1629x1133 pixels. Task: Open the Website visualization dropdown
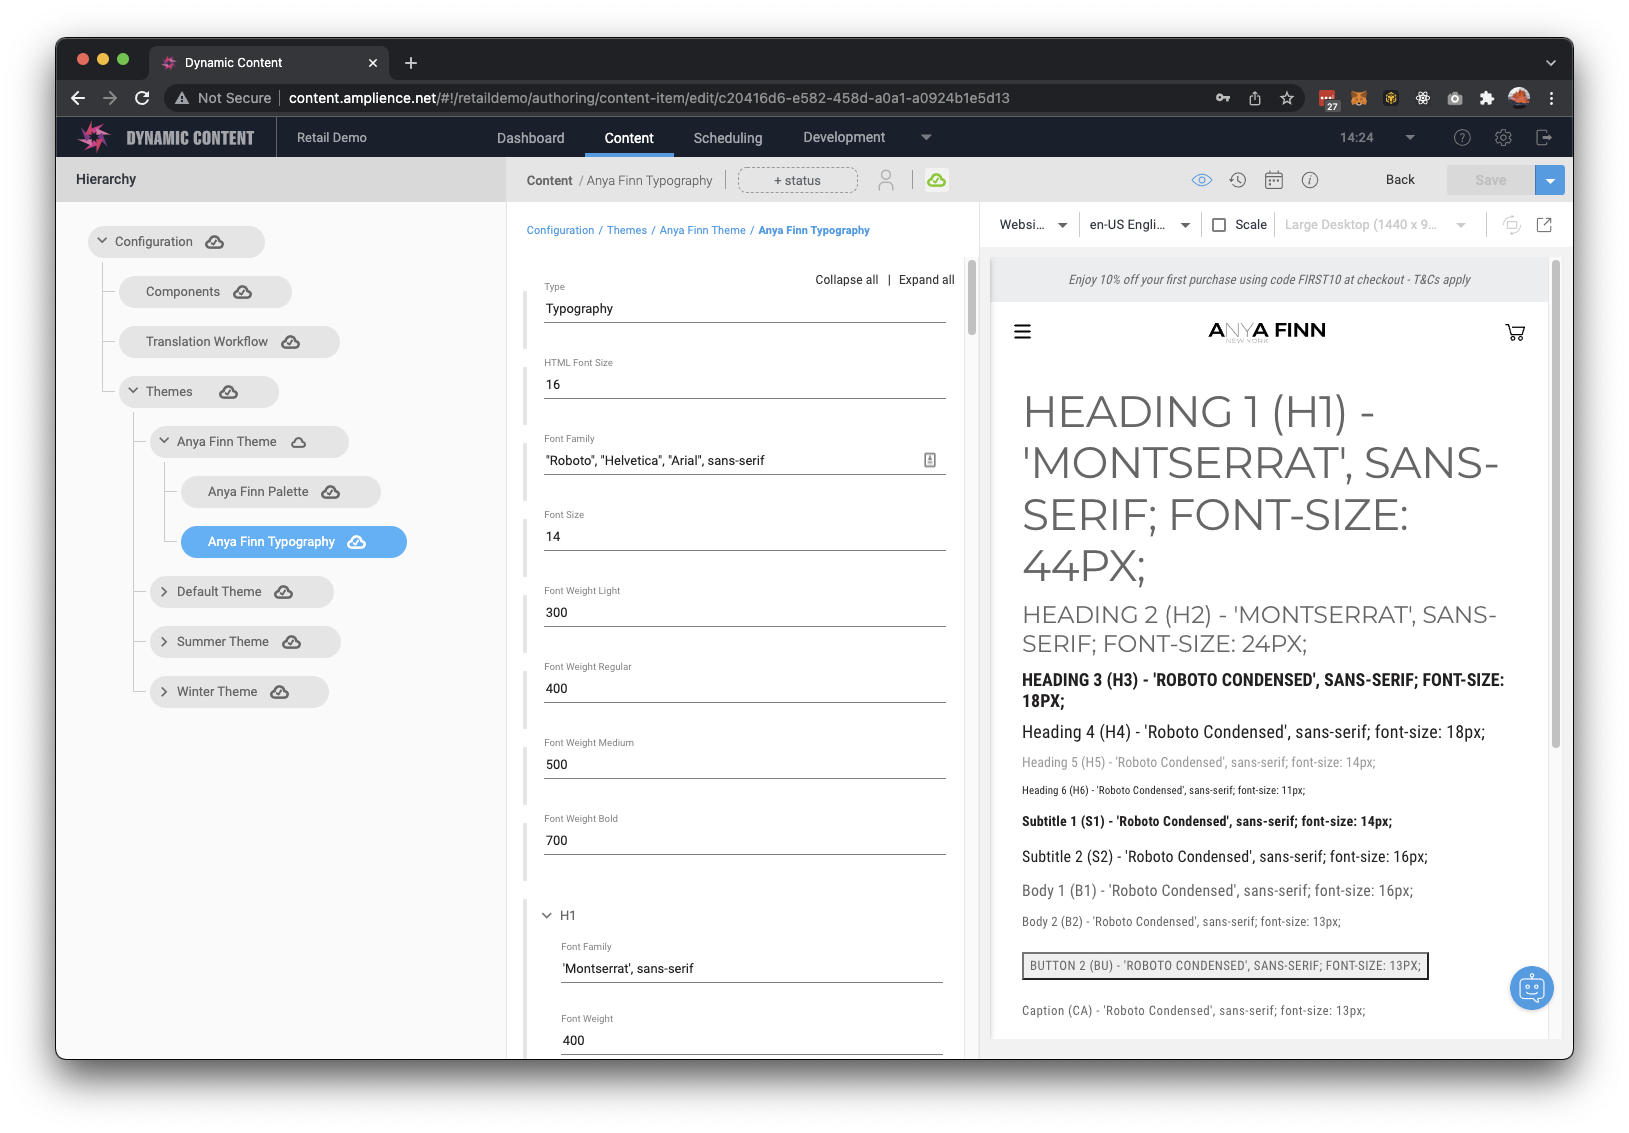1033,225
